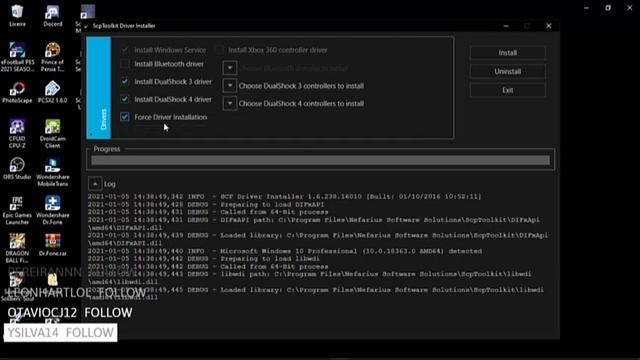Click the Exit button
The width and height of the screenshot is (640, 360).
507,90
